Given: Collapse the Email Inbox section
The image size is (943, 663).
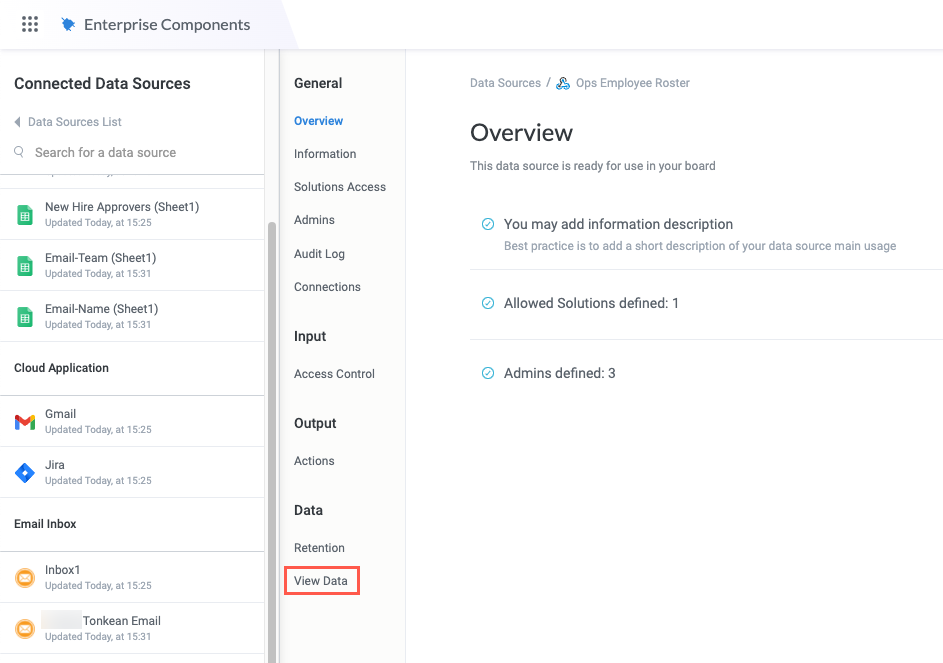Looking at the screenshot, I should tap(44, 523).
